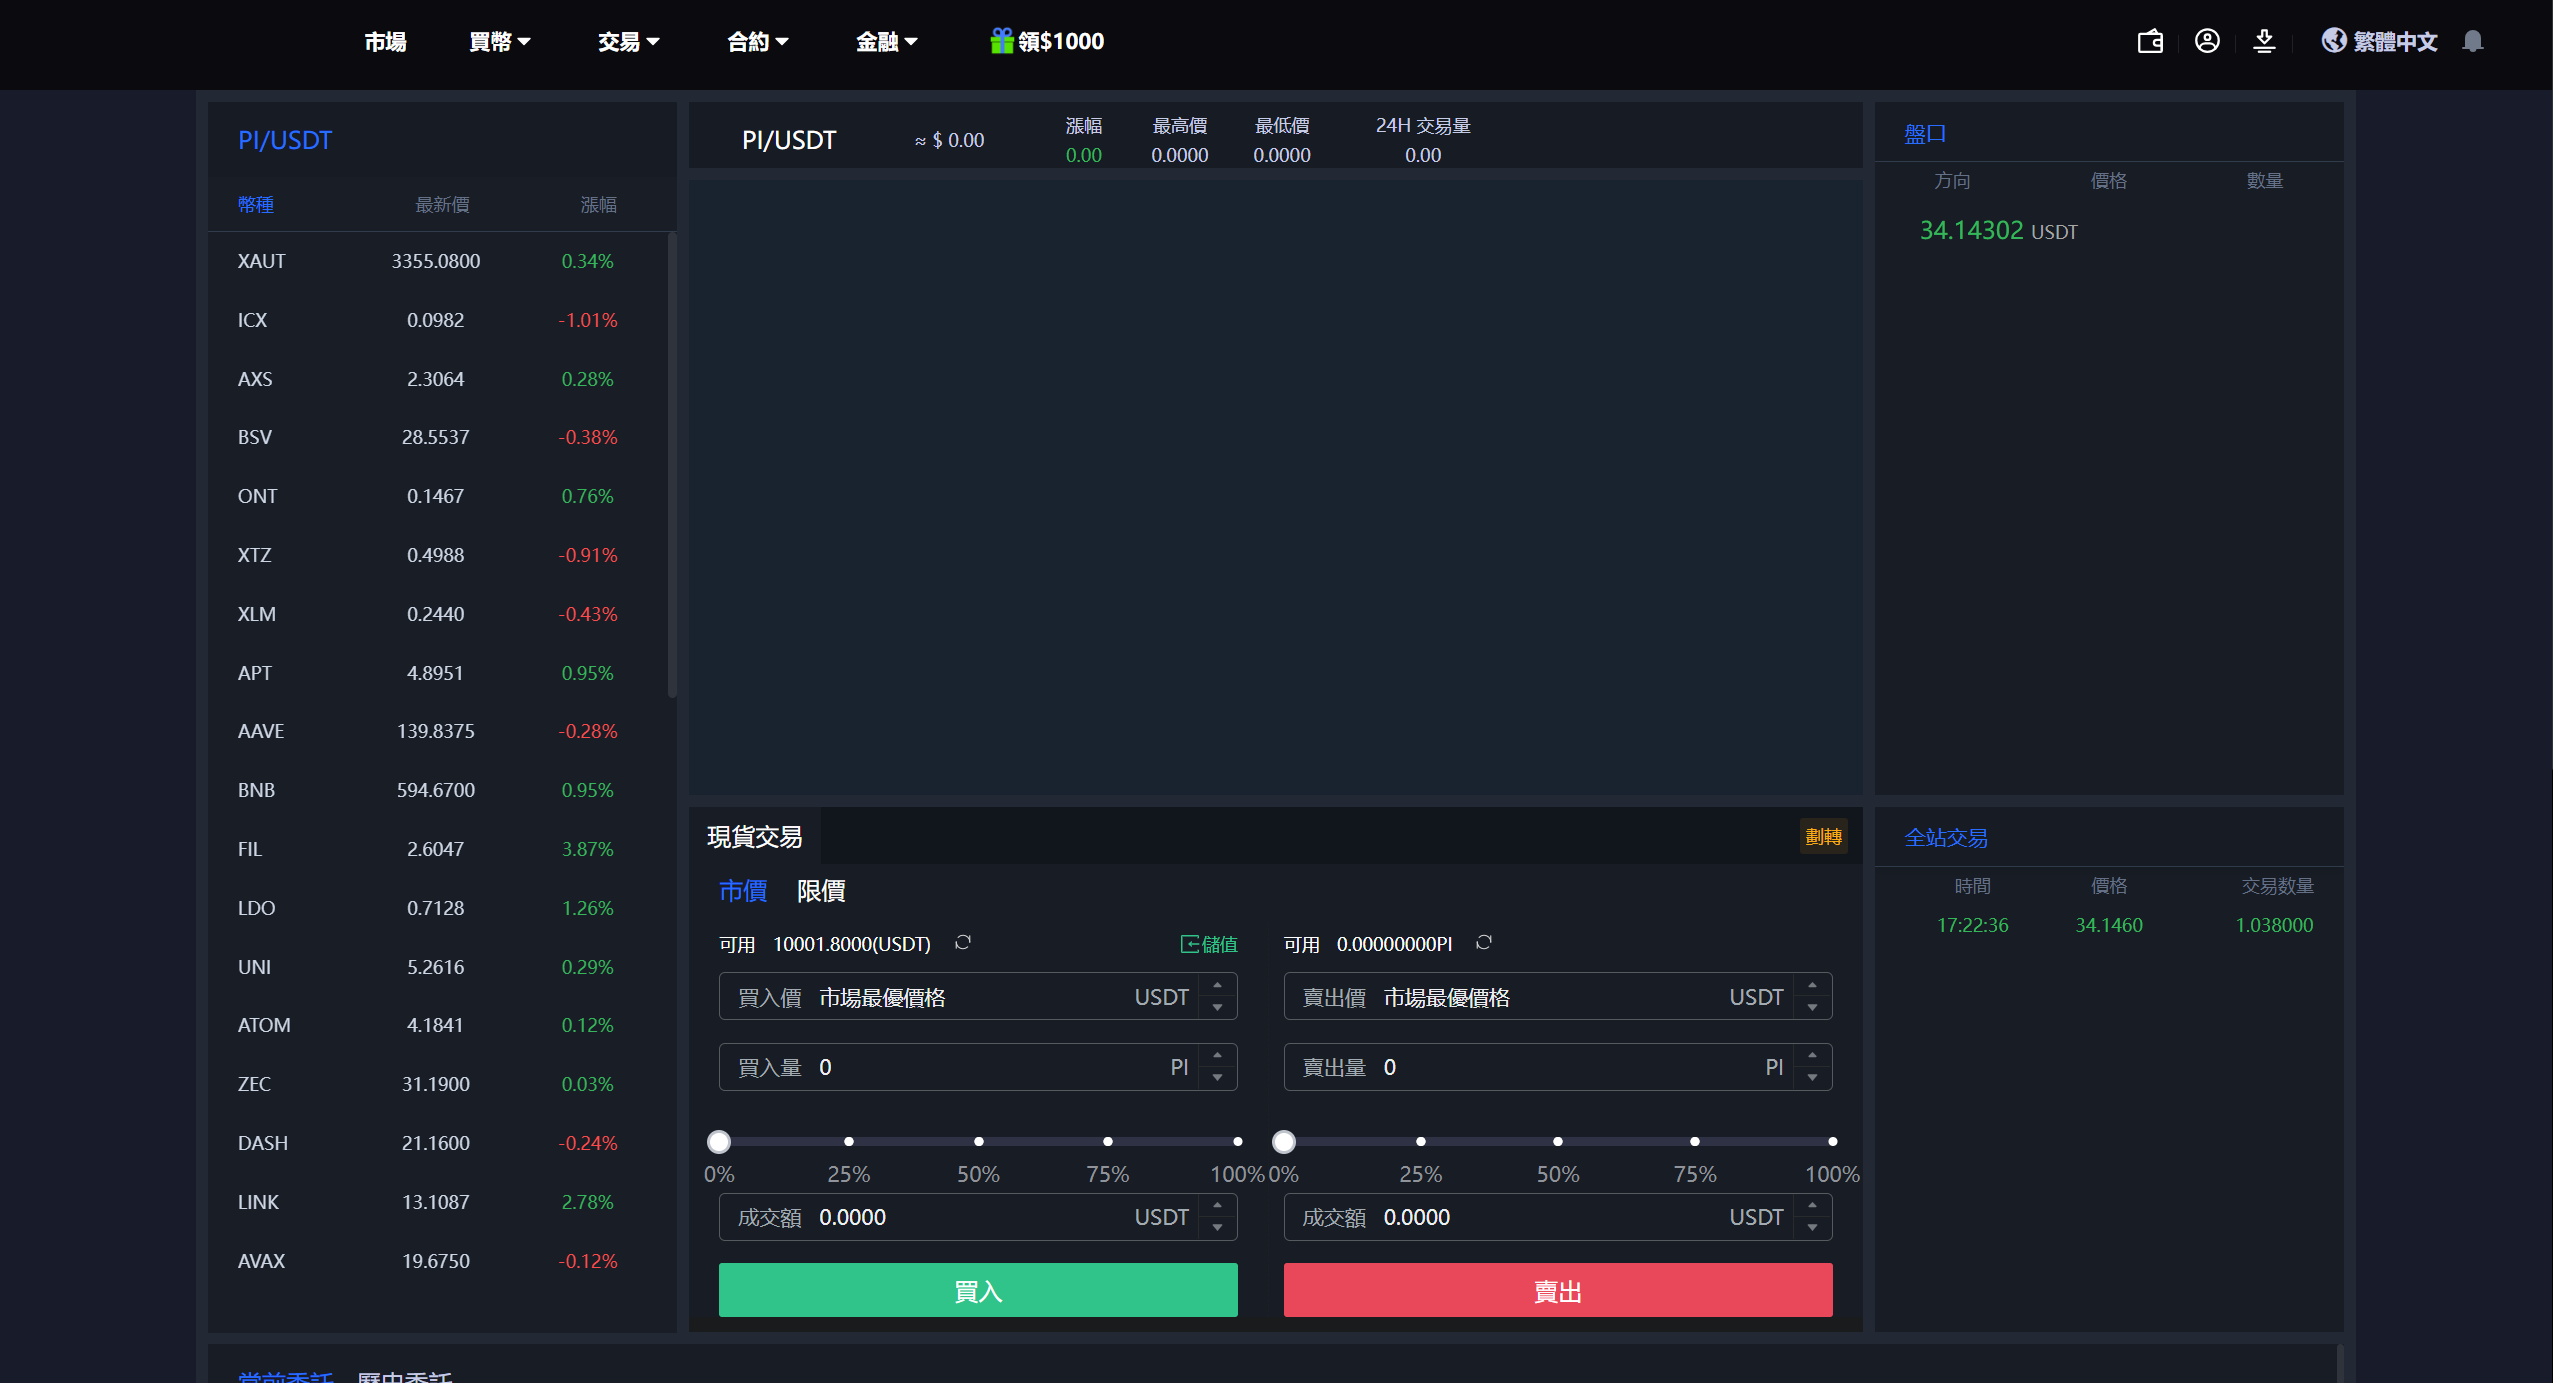Refresh available PI balance
The image size is (2553, 1383).
[x=1484, y=943]
